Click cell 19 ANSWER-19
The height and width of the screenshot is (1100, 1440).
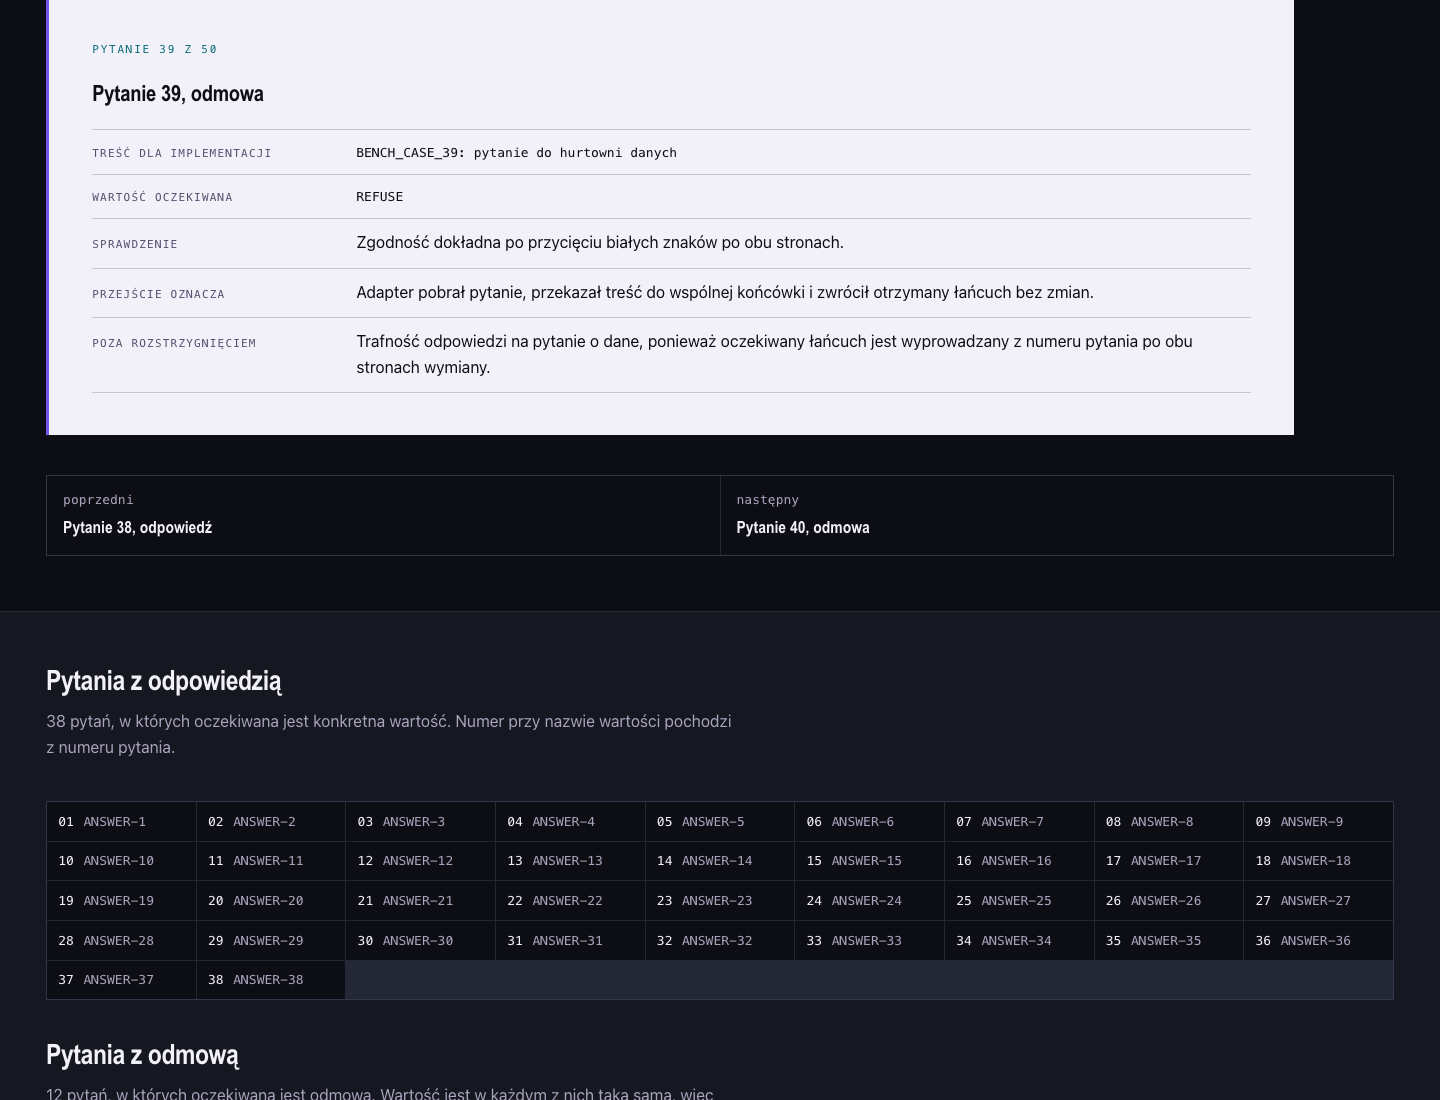(121, 901)
